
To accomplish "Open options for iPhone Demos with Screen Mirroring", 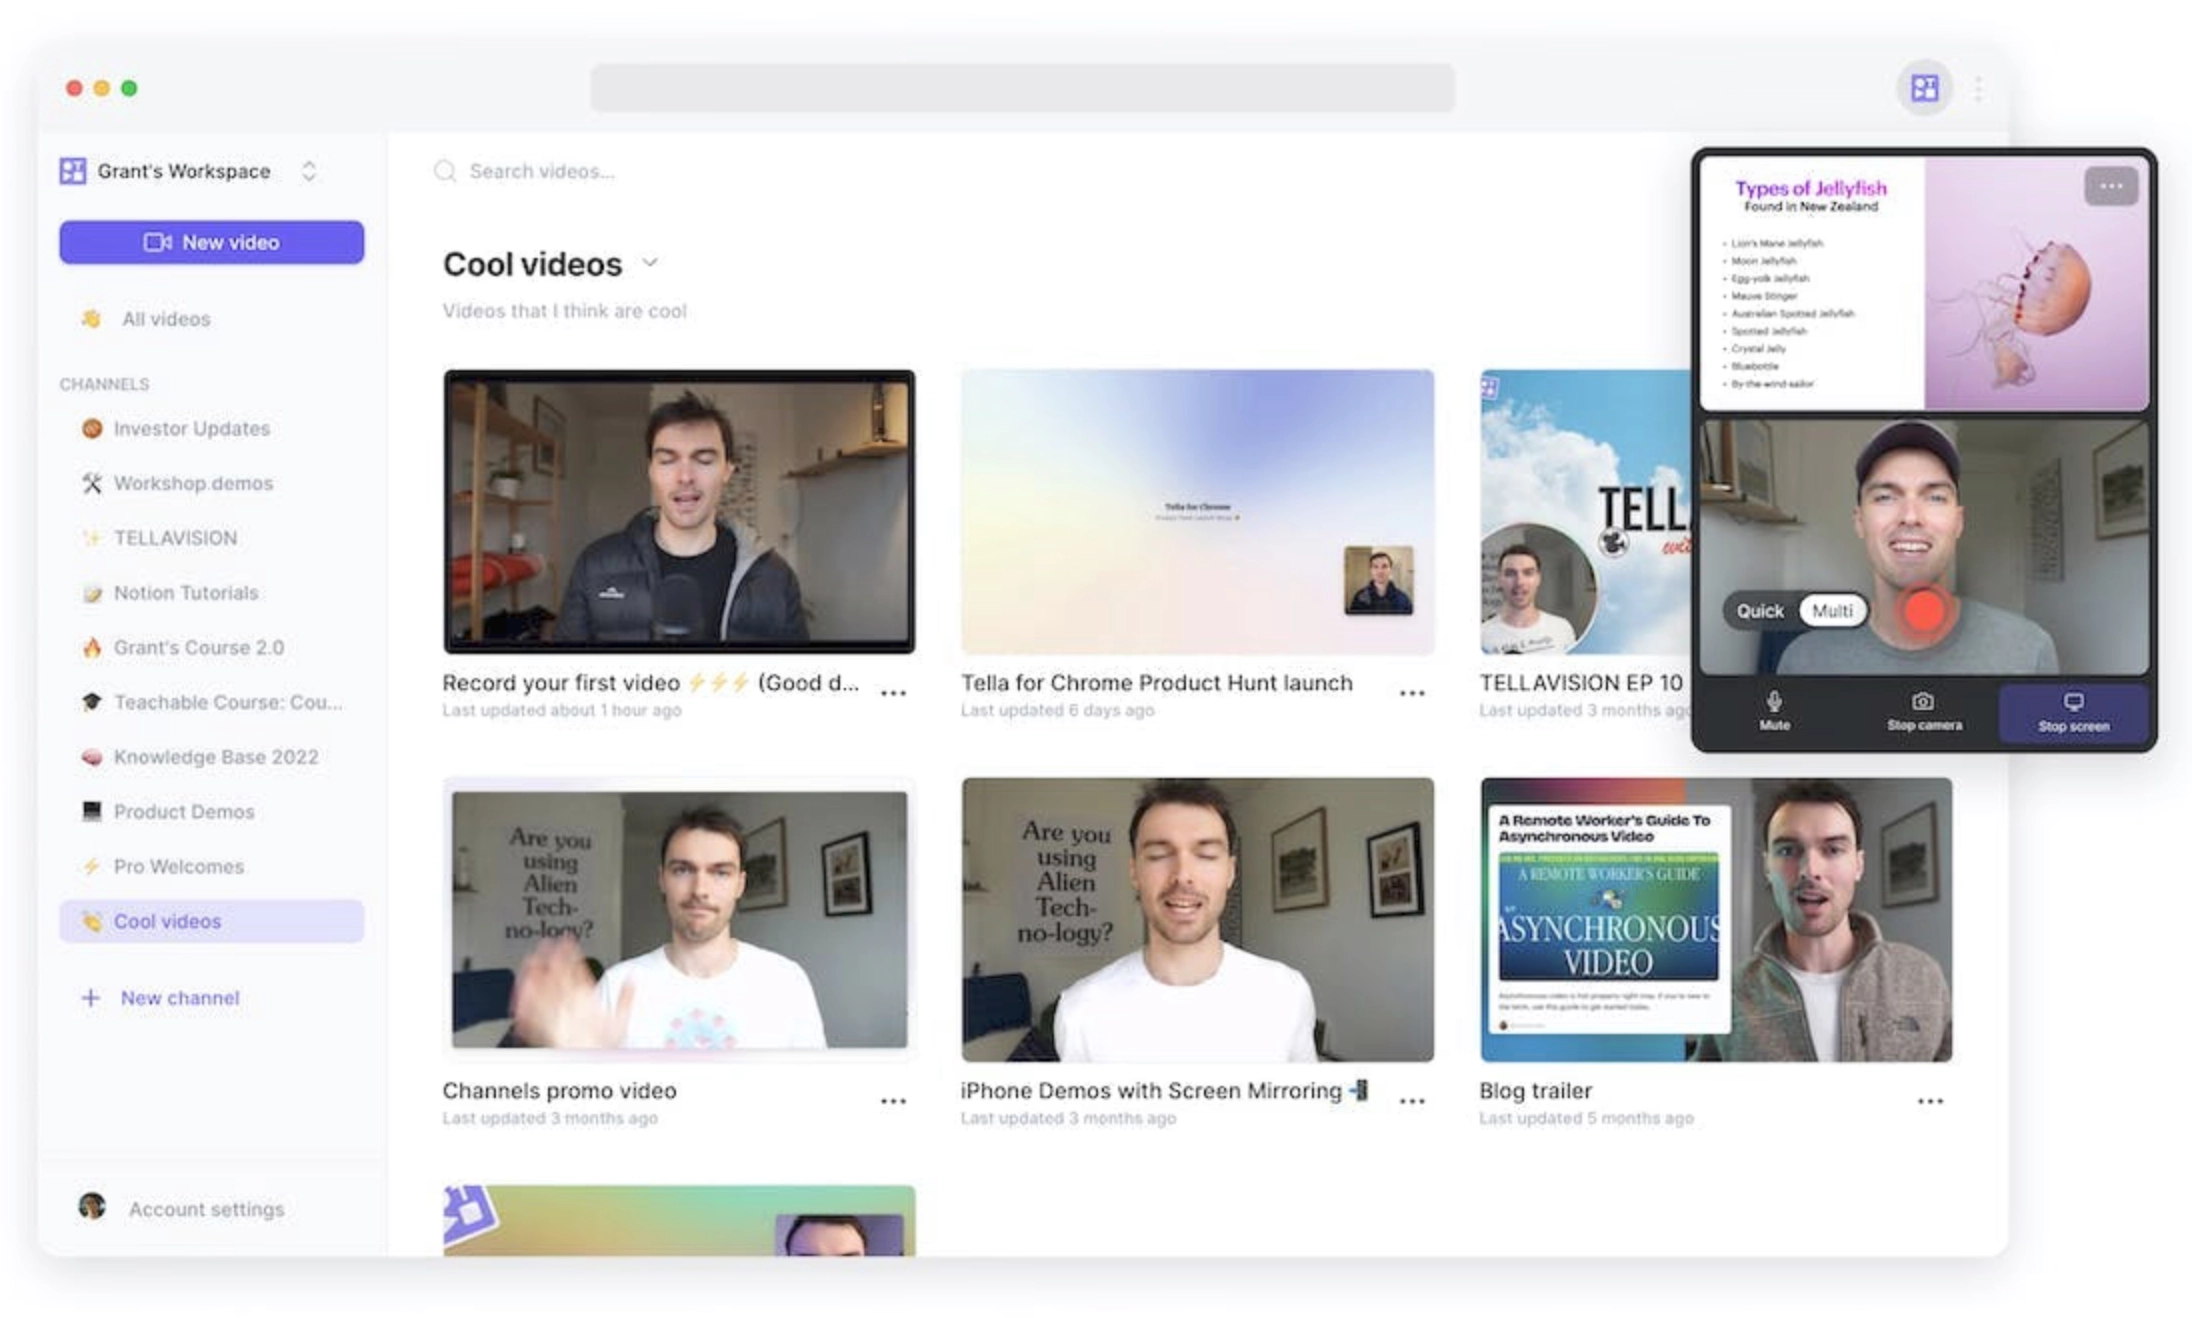I will (x=1412, y=1101).
